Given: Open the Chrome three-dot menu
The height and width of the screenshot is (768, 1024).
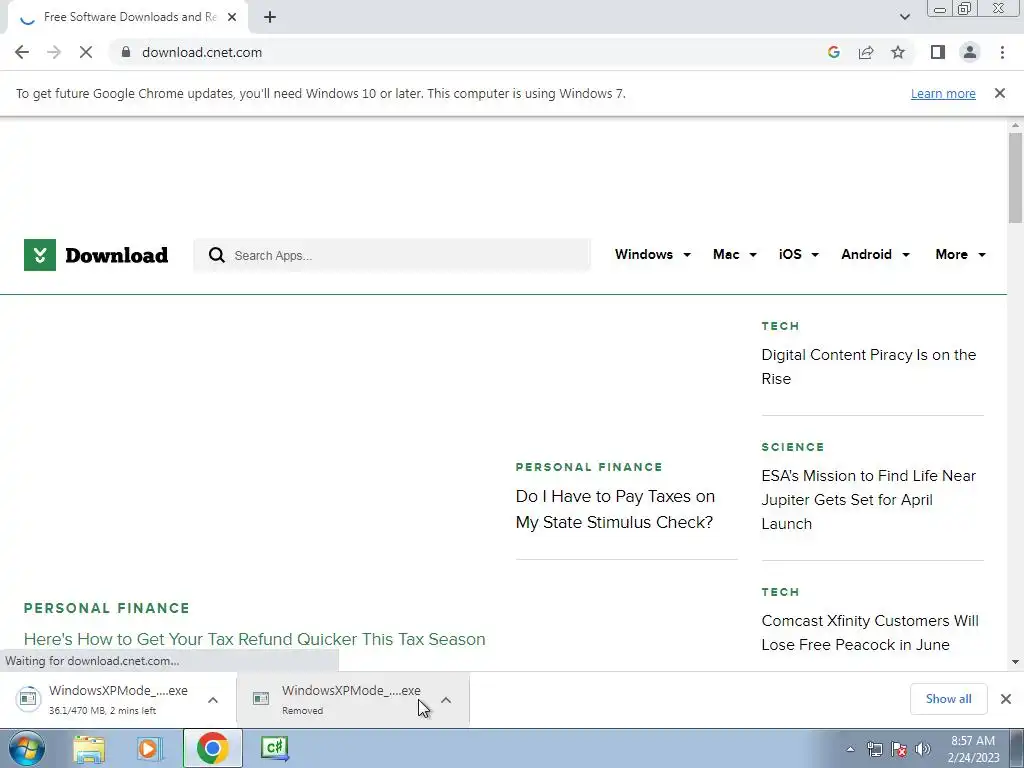Looking at the screenshot, I should pyautogui.click(x=1002, y=52).
